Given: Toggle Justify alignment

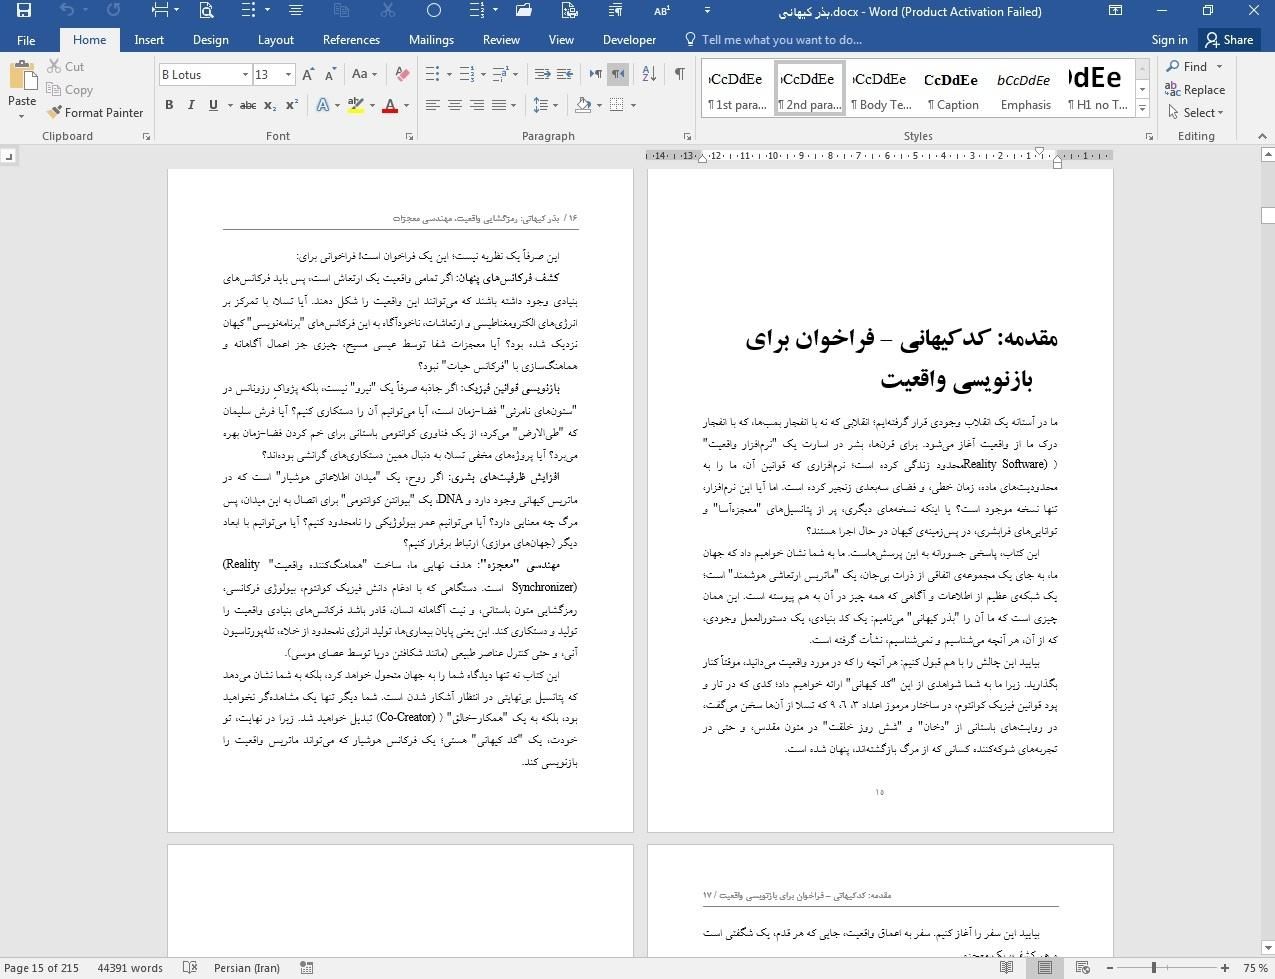Looking at the screenshot, I should click(499, 105).
